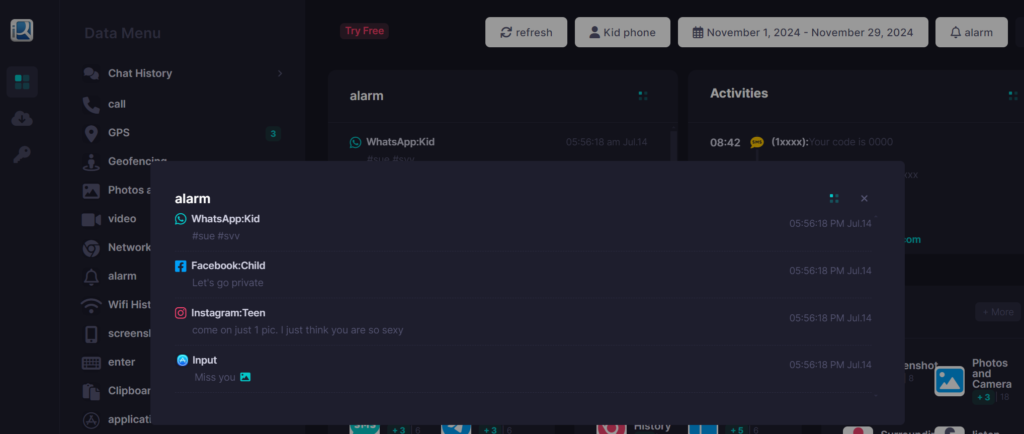
Task: Click the GPS badge showing 3
Action: [273, 134]
